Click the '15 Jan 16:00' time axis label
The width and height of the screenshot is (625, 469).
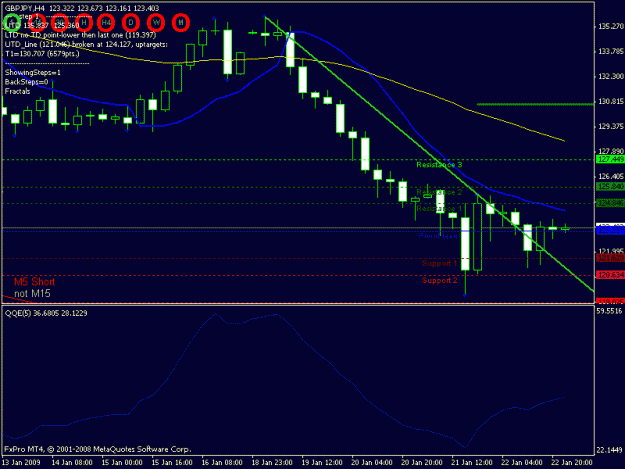coord(172,462)
